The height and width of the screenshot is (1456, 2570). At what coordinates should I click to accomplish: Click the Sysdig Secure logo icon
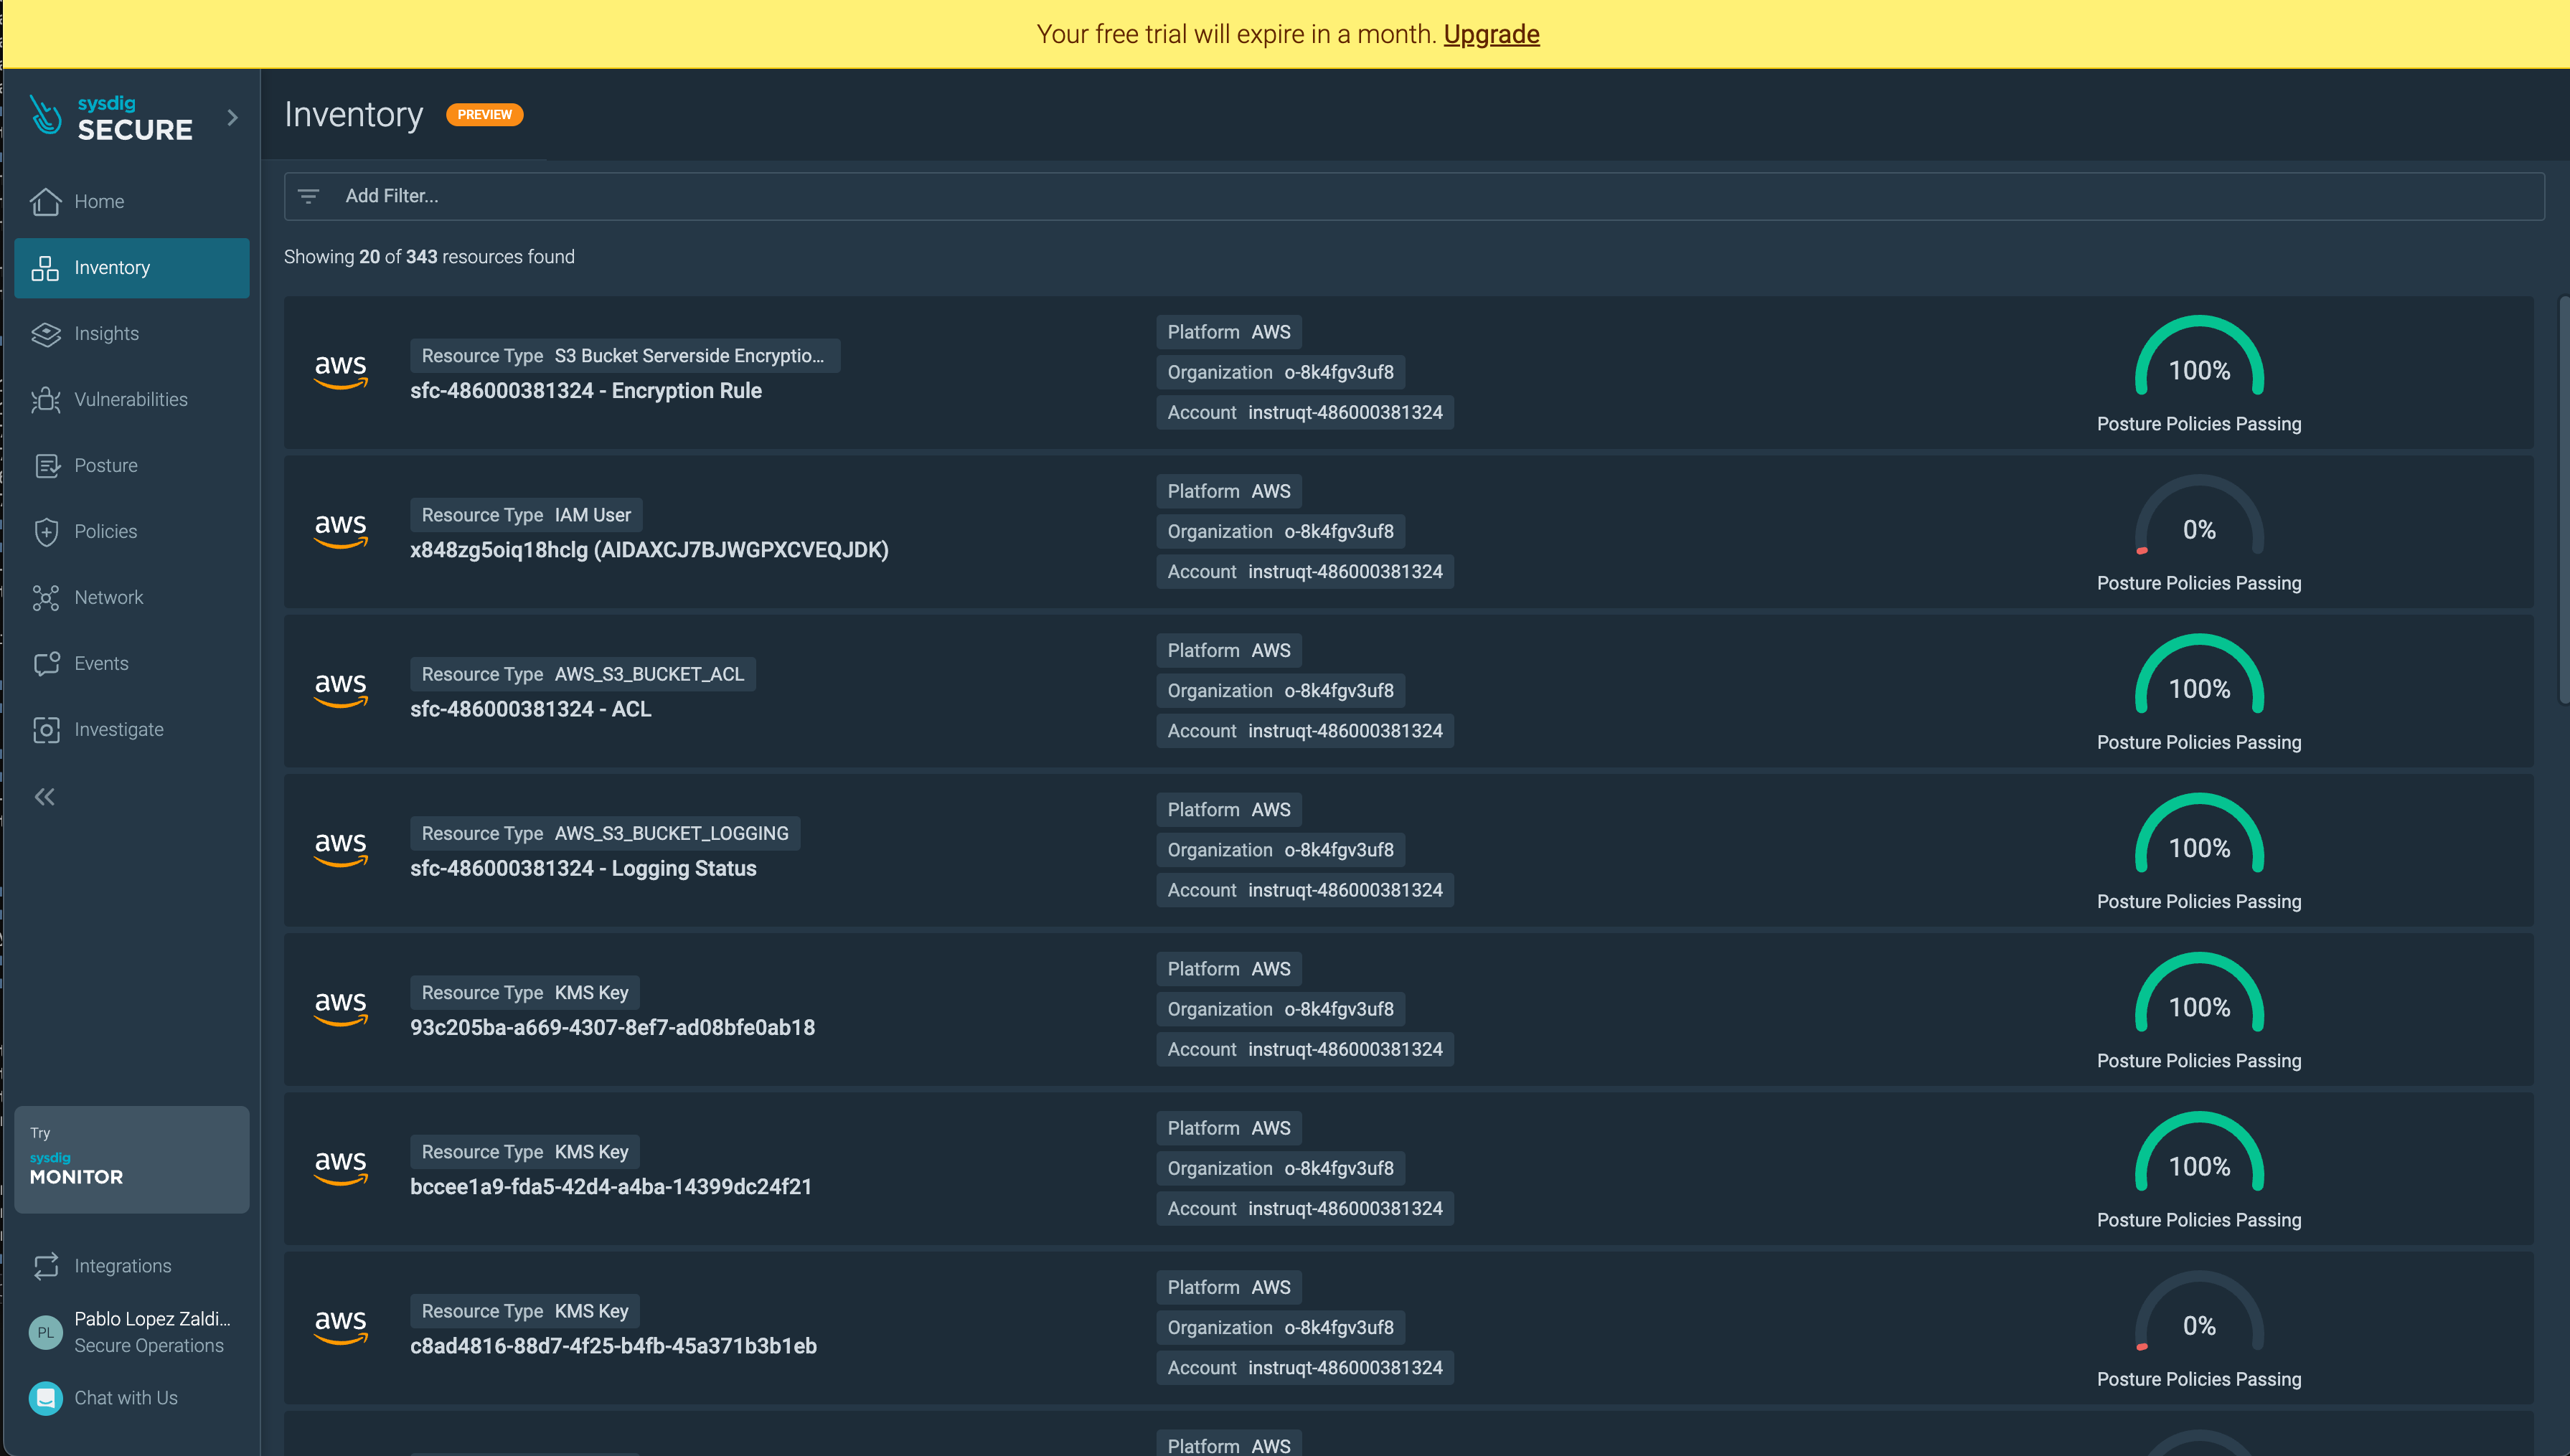[x=45, y=116]
